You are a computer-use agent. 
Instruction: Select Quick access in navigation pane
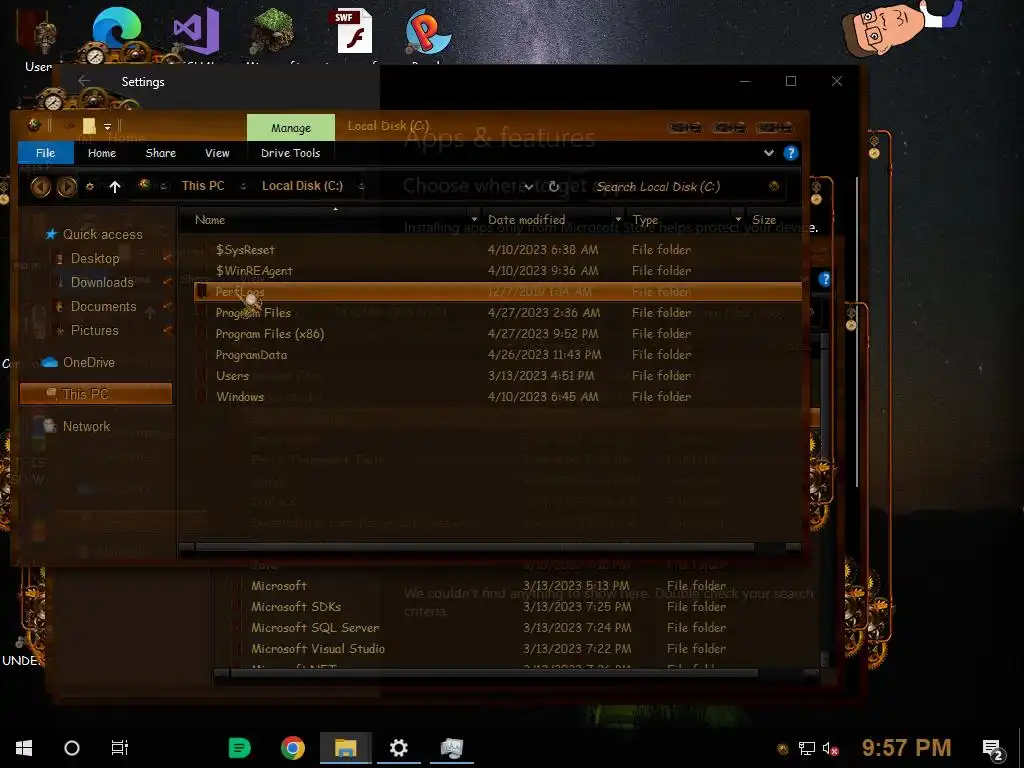point(102,234)
